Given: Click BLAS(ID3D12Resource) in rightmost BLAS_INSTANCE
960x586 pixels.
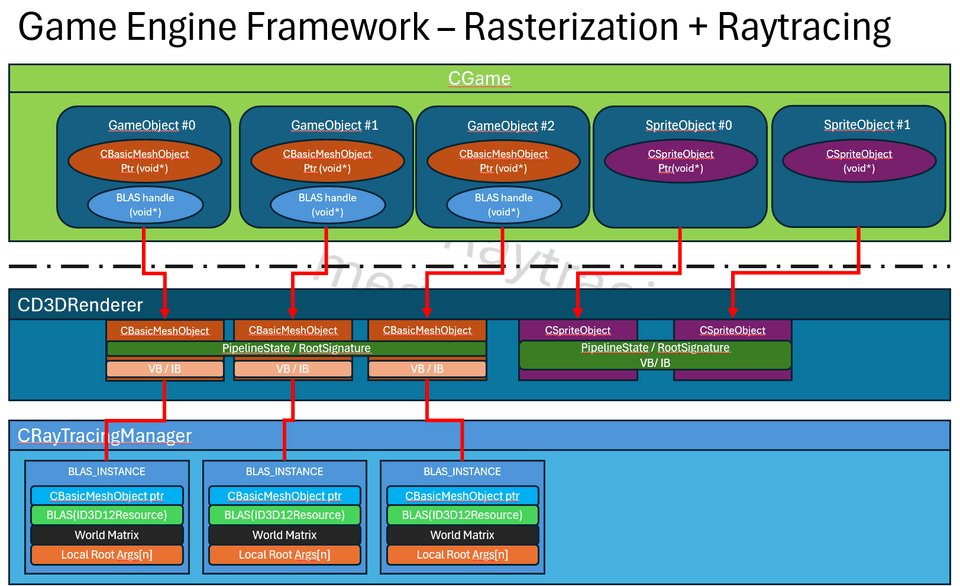Looking at the screenshot, I should click(462, 515).
